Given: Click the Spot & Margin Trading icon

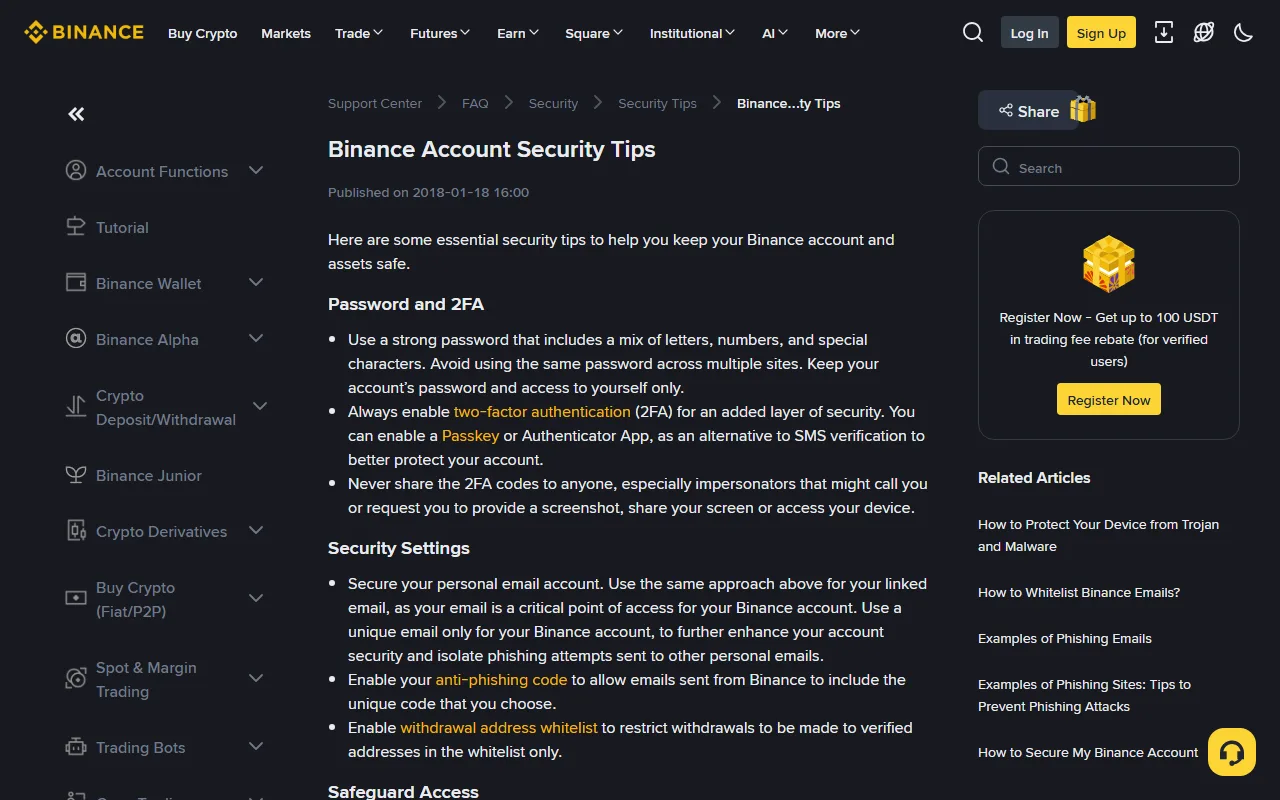Looking at the screenshot, I should pos(76,679).
